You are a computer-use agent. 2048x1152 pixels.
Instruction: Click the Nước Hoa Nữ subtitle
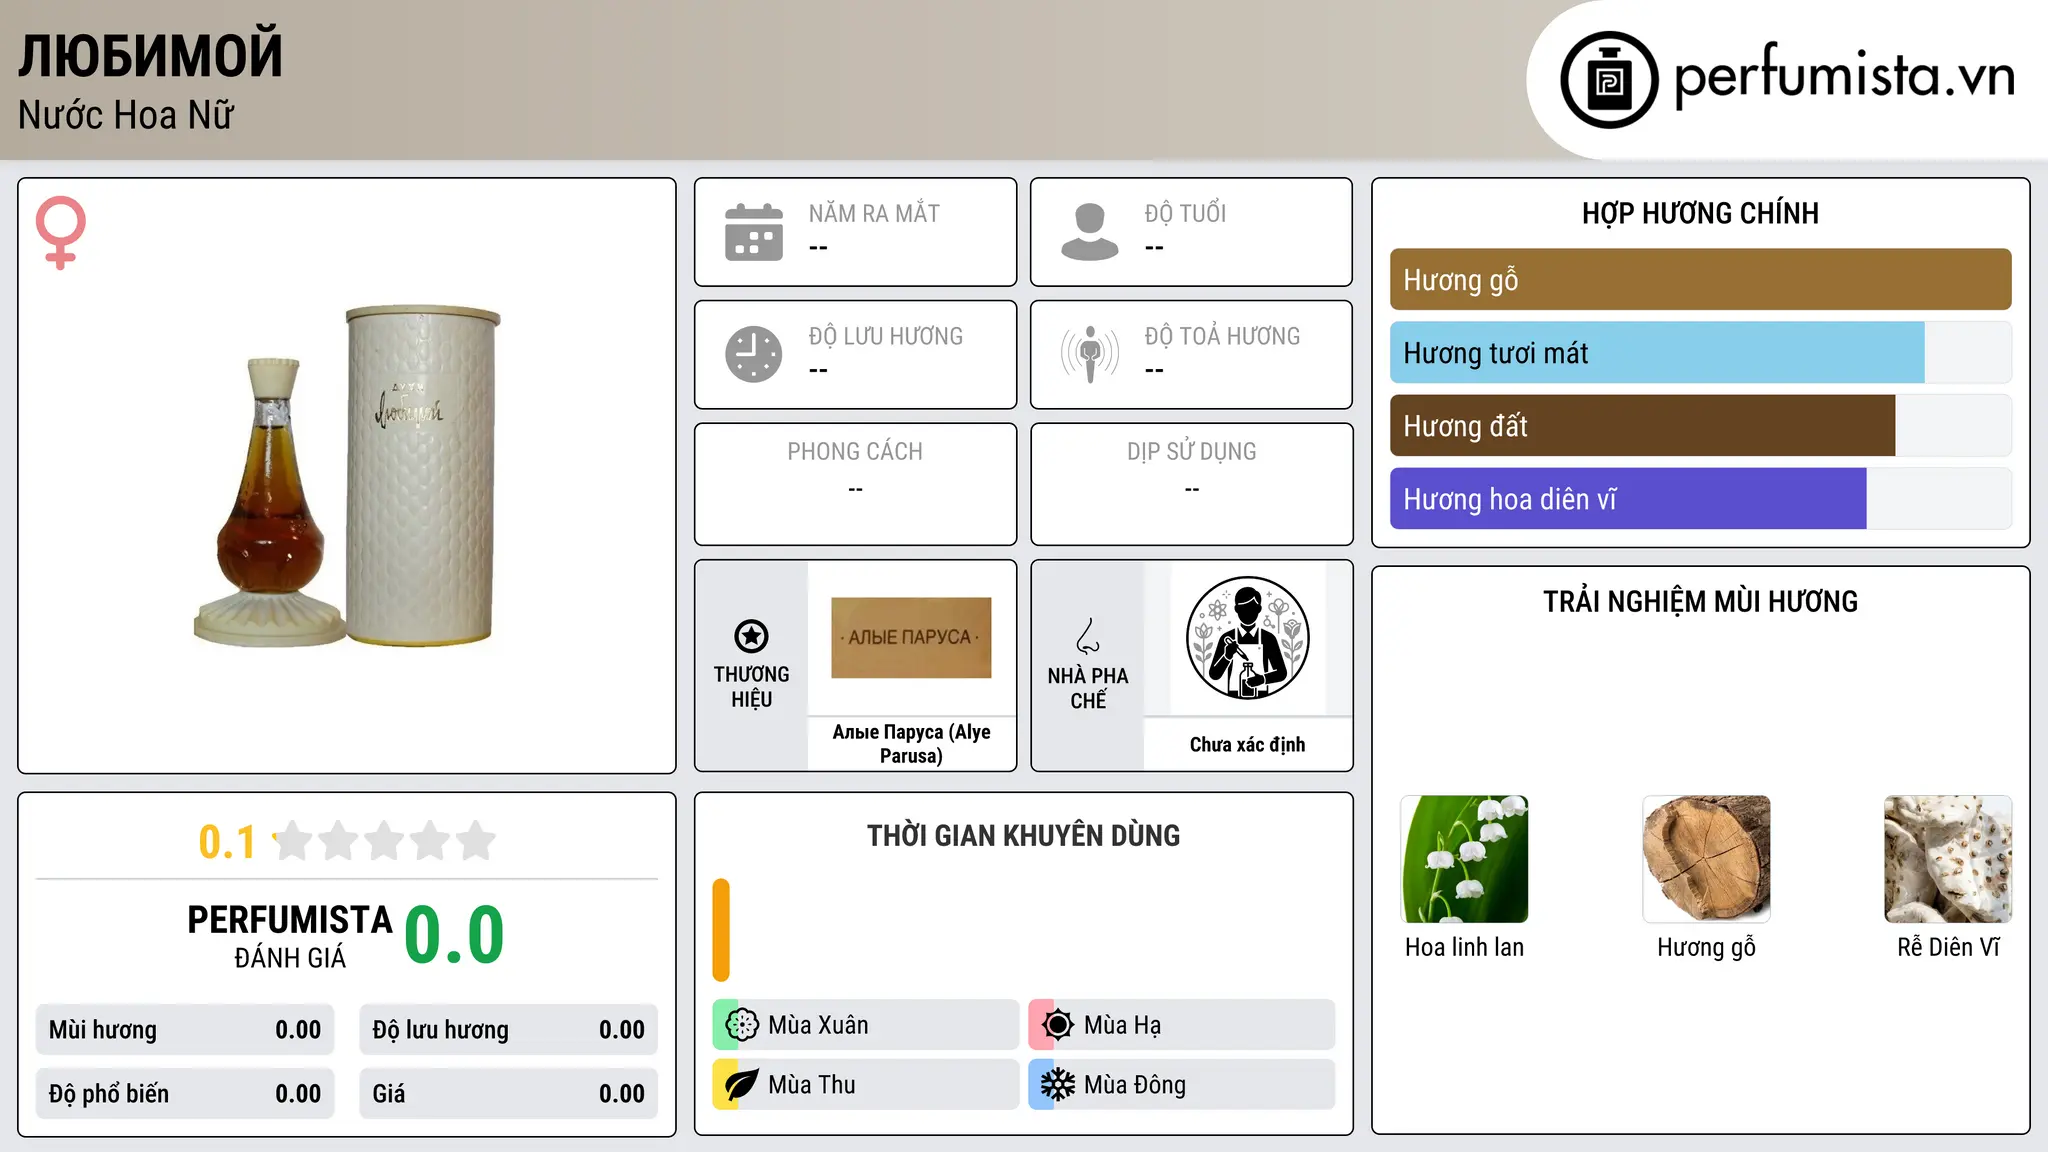tap(126, 116)
